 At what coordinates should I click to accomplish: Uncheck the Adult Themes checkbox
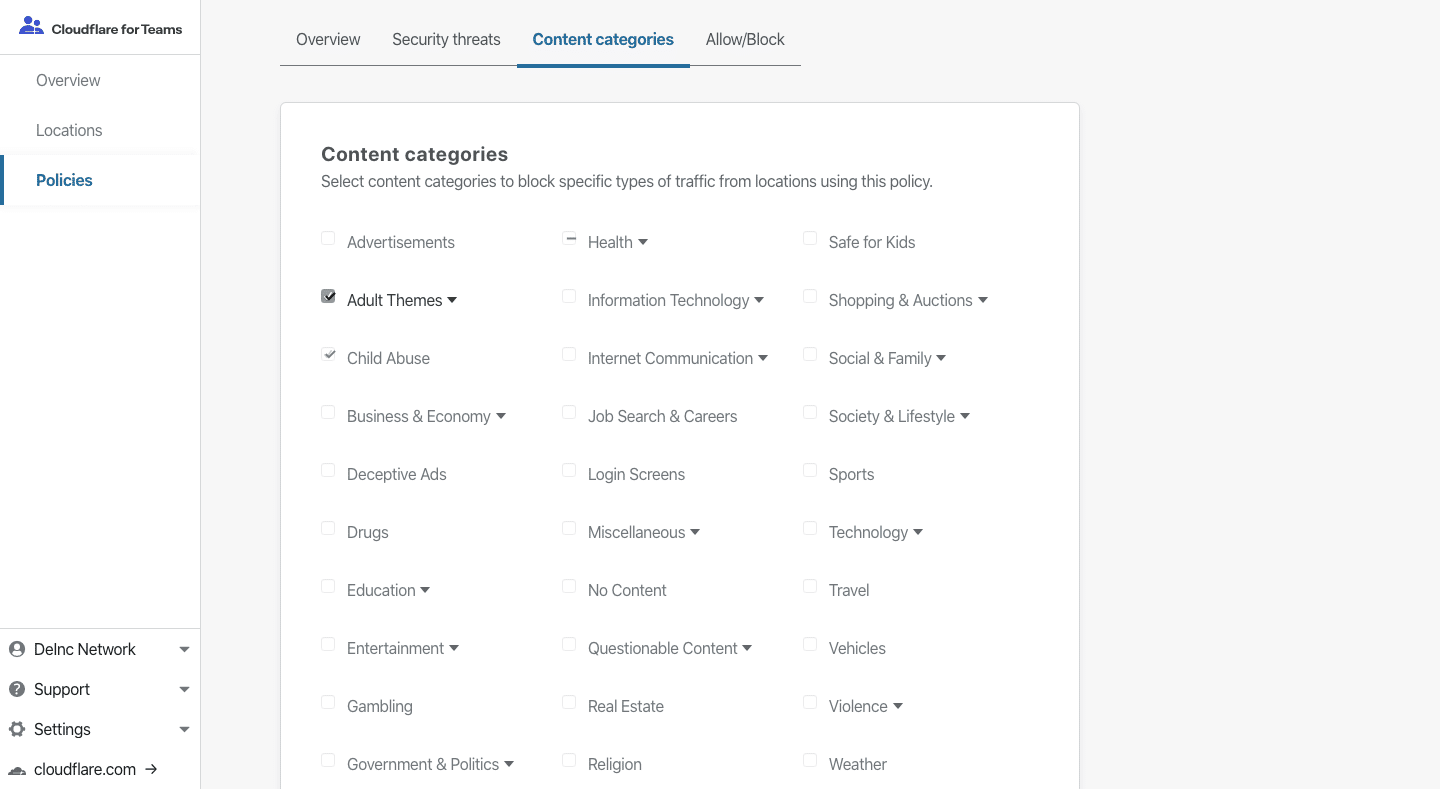(328, 296)
